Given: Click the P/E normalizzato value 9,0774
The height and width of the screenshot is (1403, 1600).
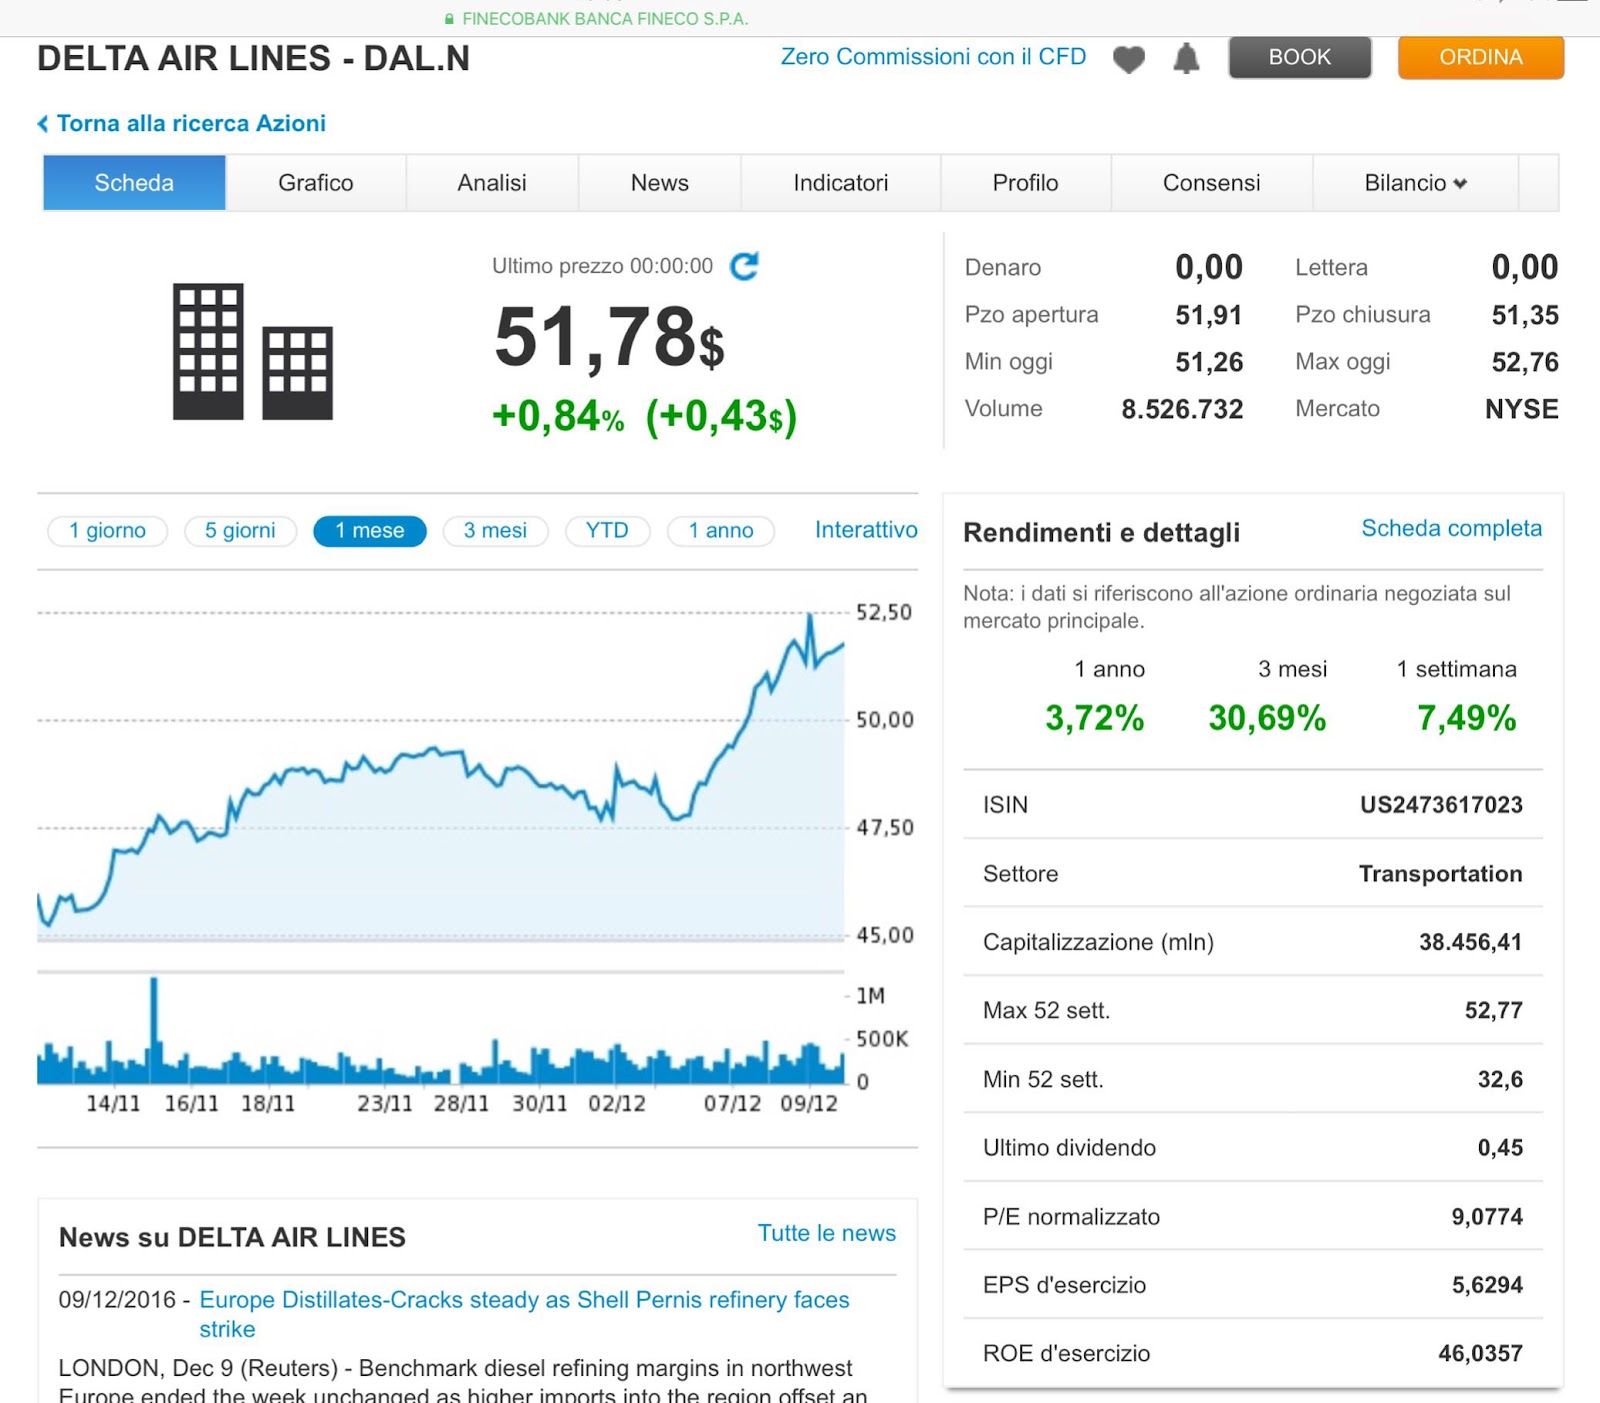Looking at the screenshot, I should tap(1487, 1217).
